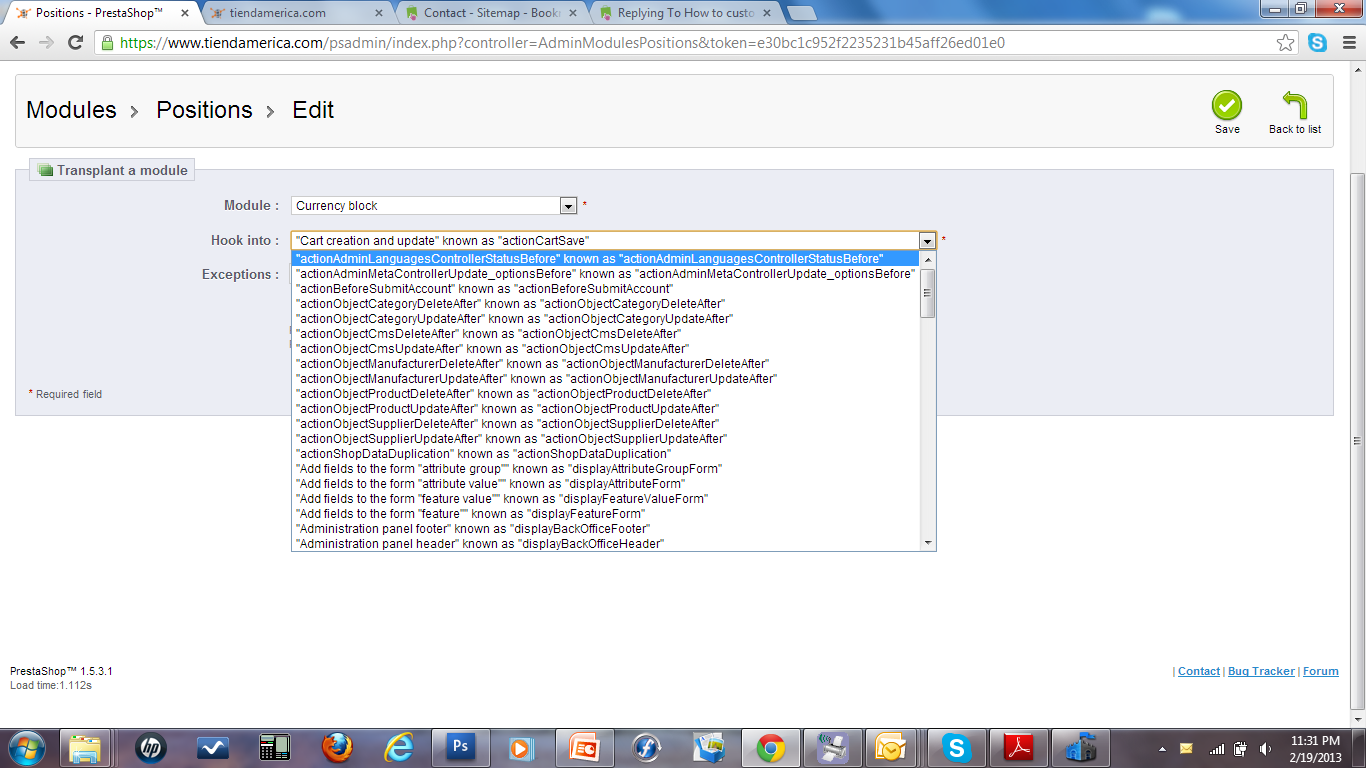1366x768 pixels.
Task: Open the Module dropdown showing Currency block
Action: [435, 206]
